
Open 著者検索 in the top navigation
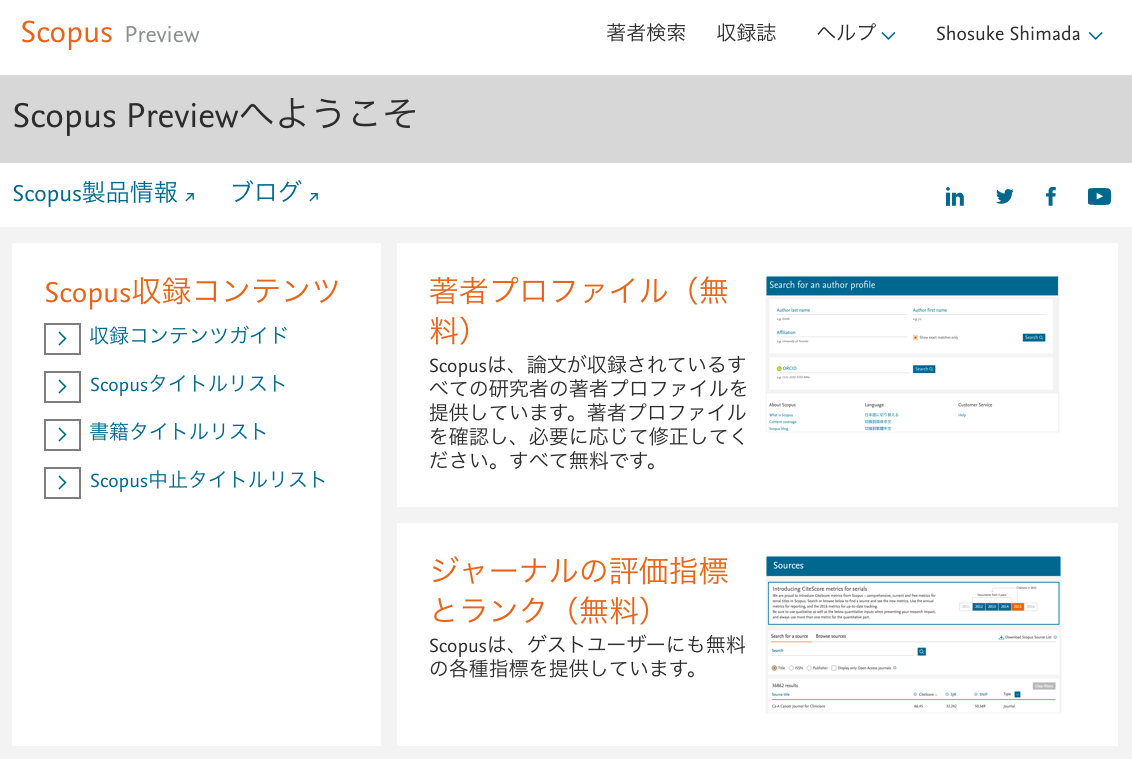(646, 33)
